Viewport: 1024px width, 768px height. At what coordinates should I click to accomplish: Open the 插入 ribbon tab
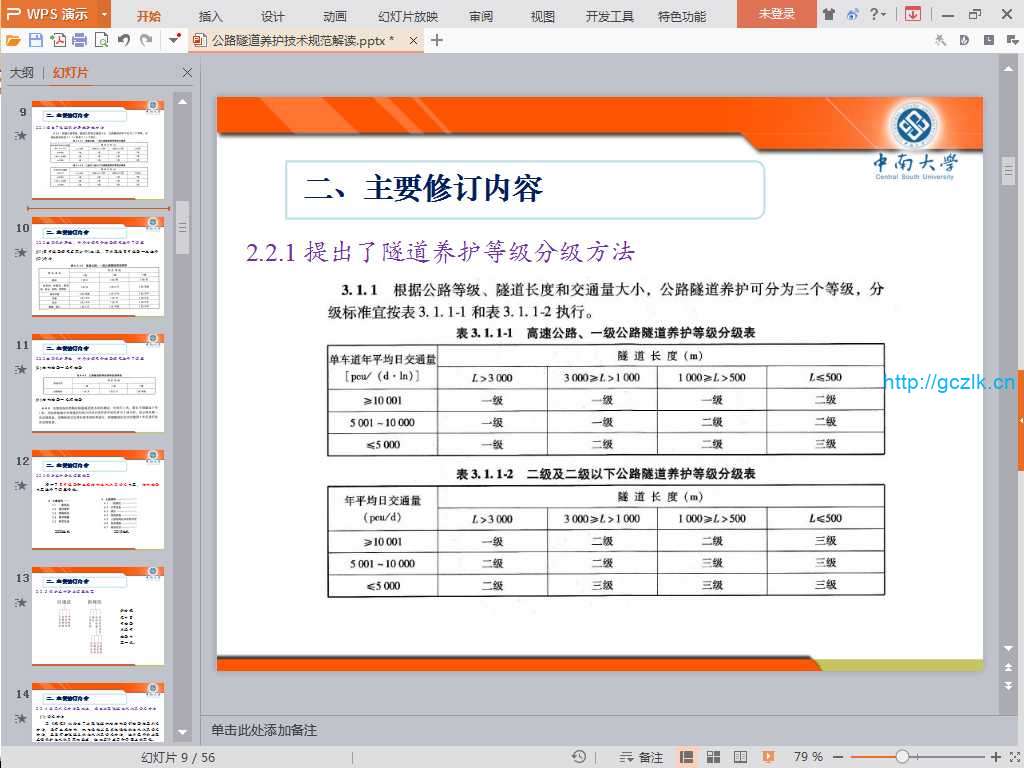tap(211, 16)
